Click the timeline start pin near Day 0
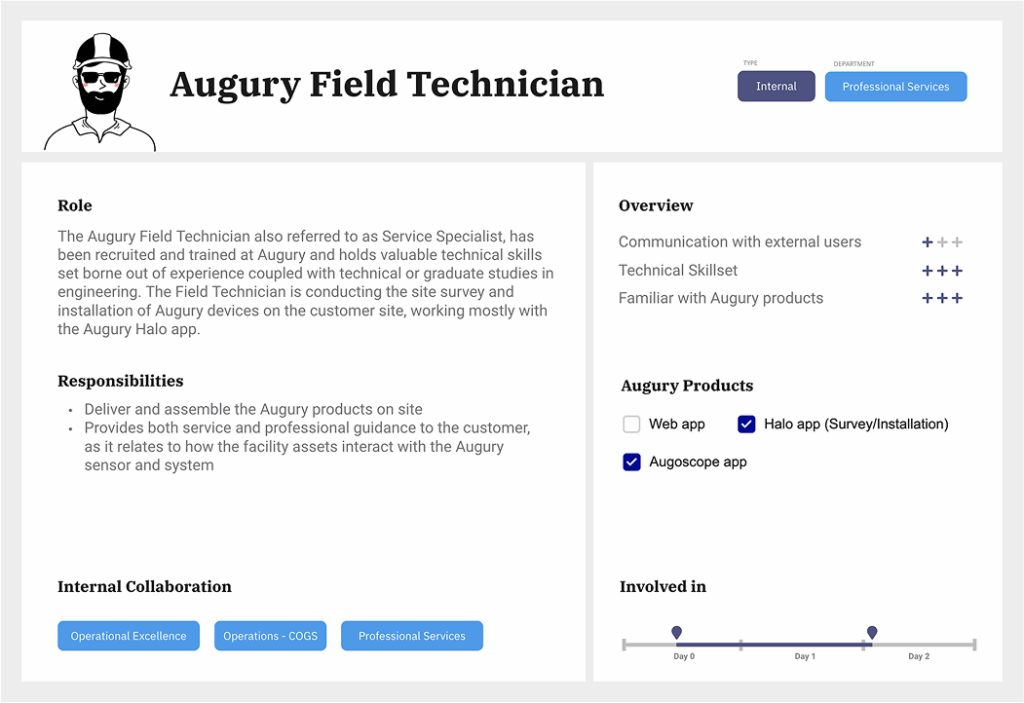Screen dimensions: 1024x703 click(677, 632)
